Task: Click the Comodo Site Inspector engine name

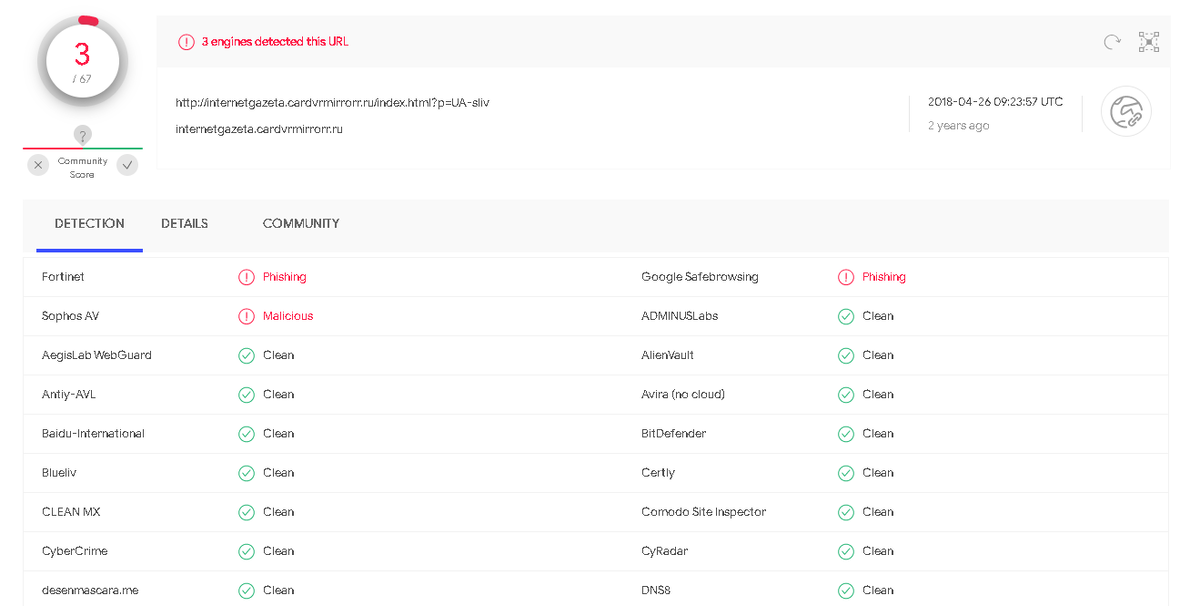Action: point(703,512)
